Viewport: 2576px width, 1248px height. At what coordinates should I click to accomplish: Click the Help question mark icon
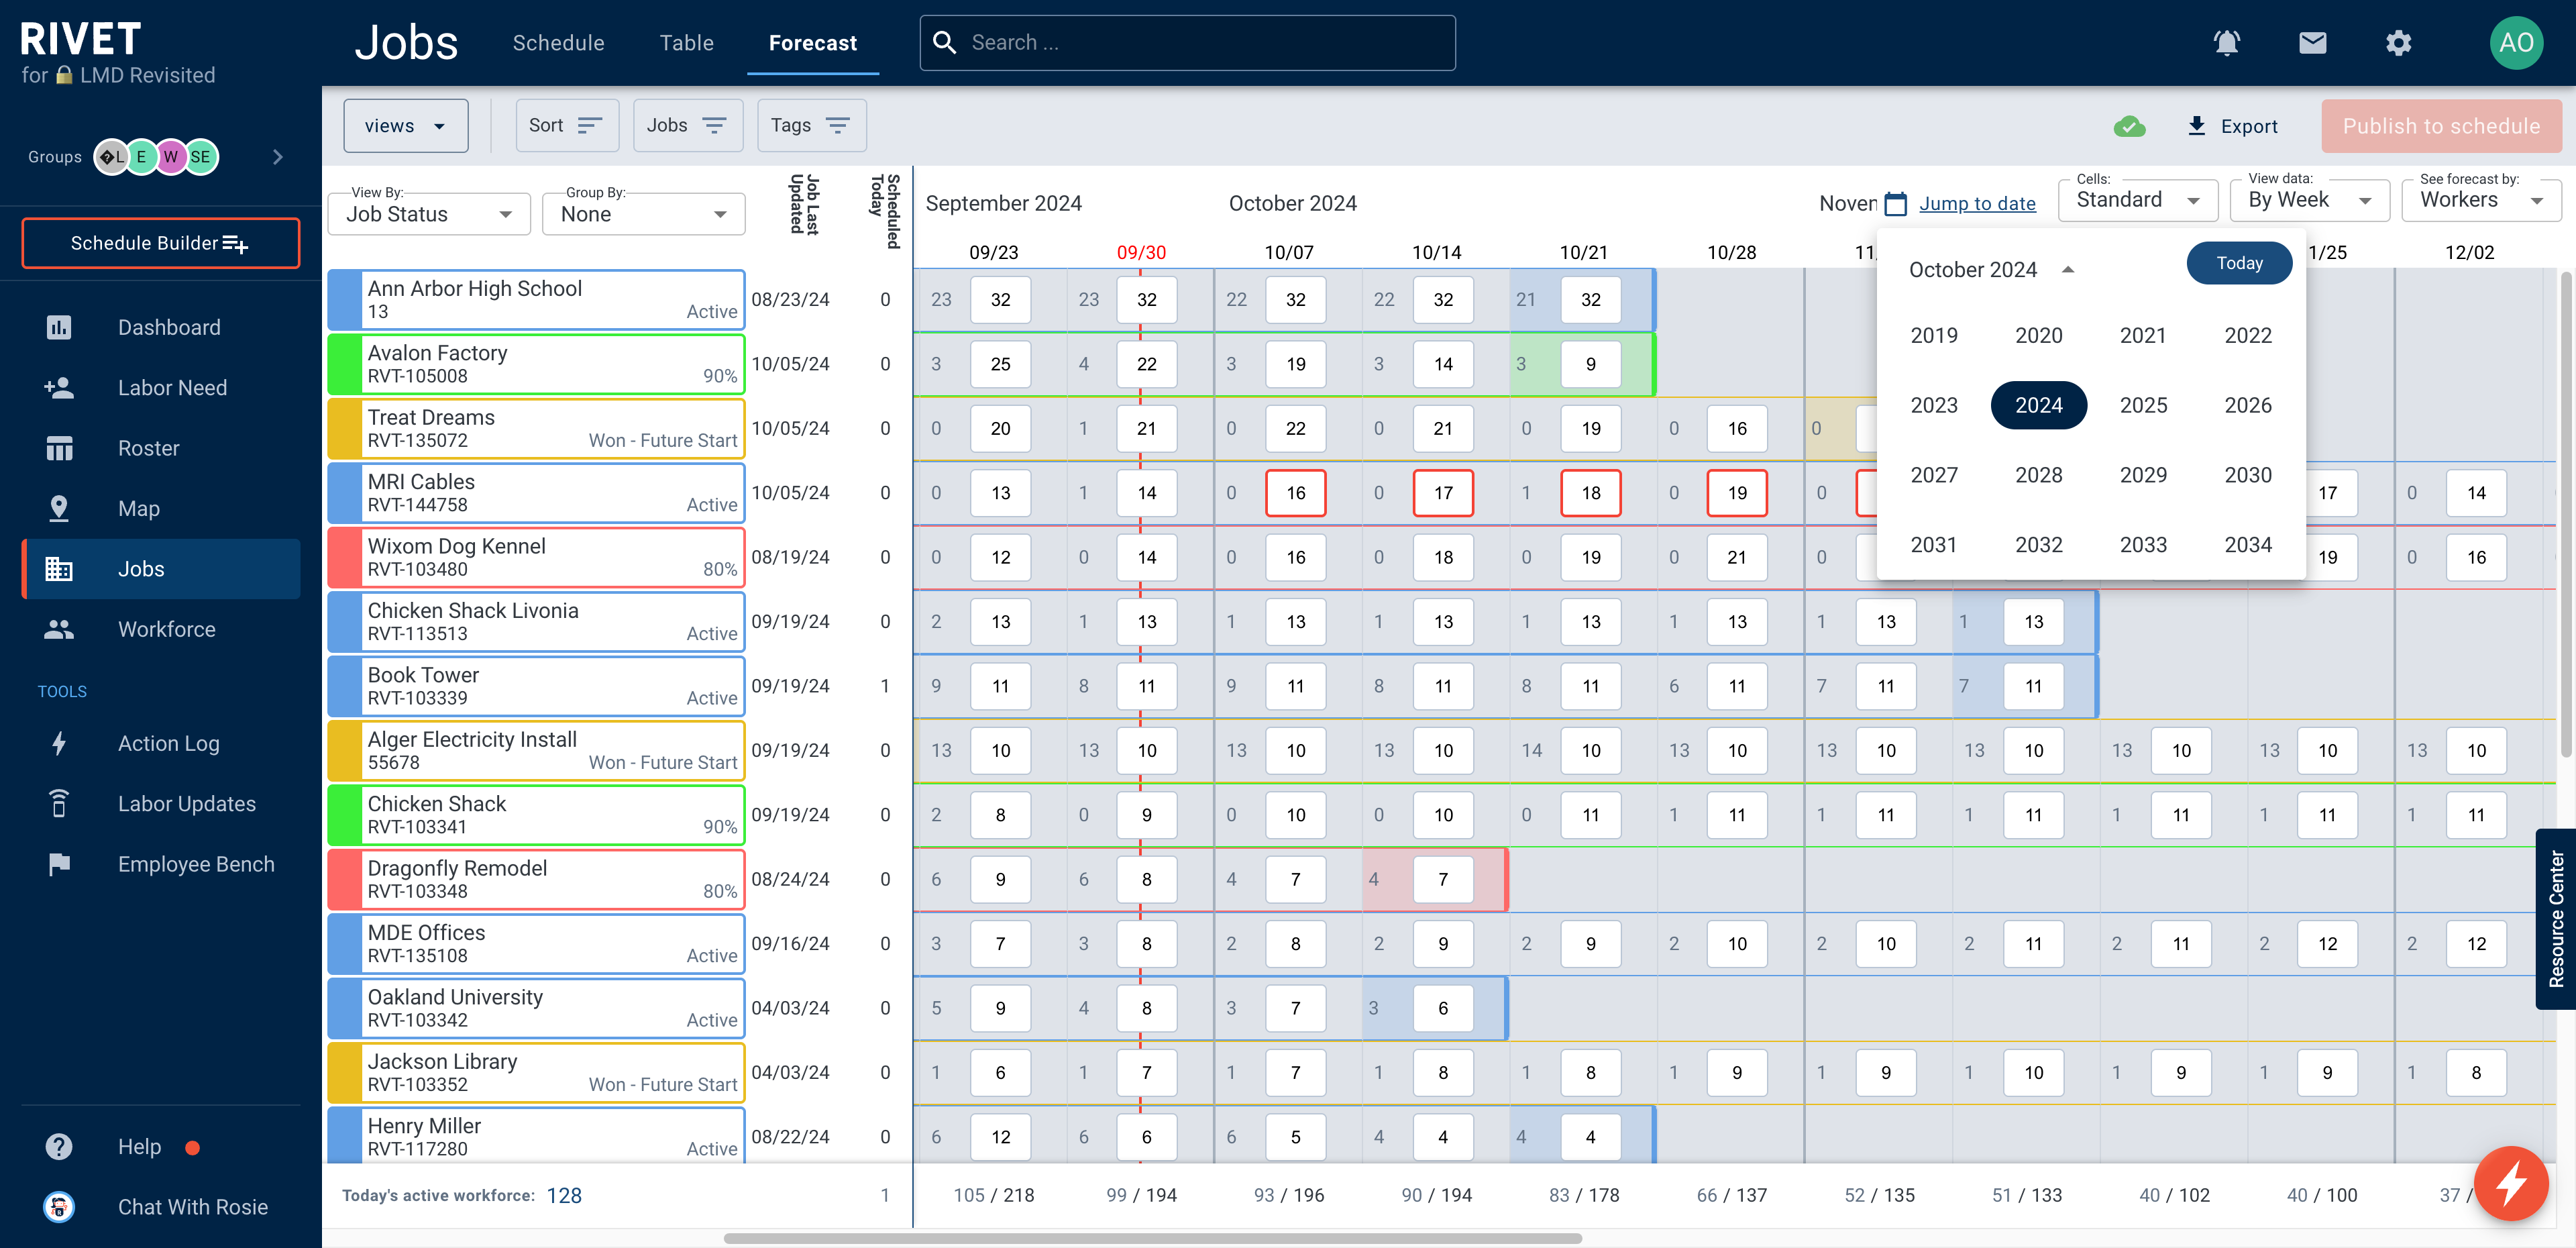(x=59, y=1146)
